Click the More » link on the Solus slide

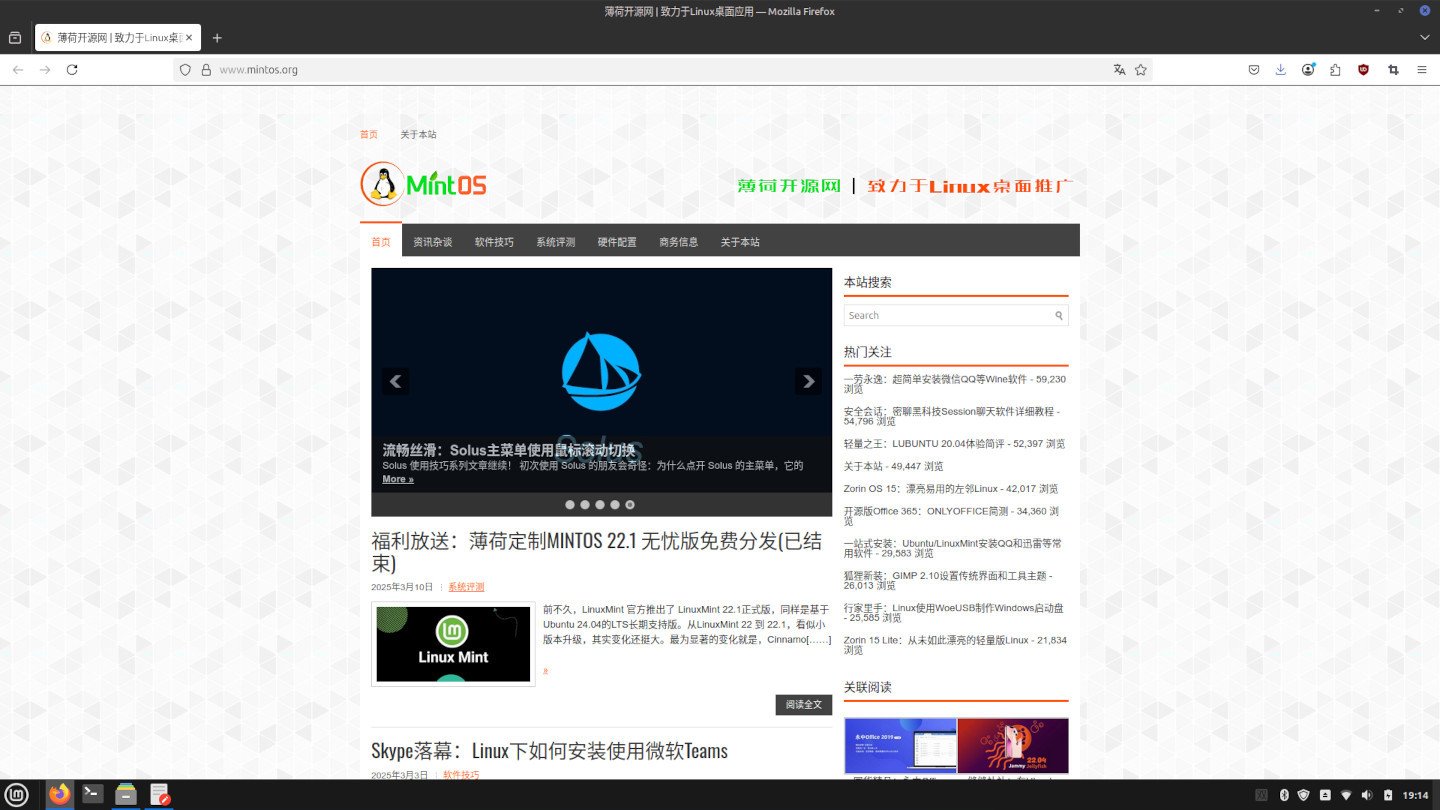[398, 479]
